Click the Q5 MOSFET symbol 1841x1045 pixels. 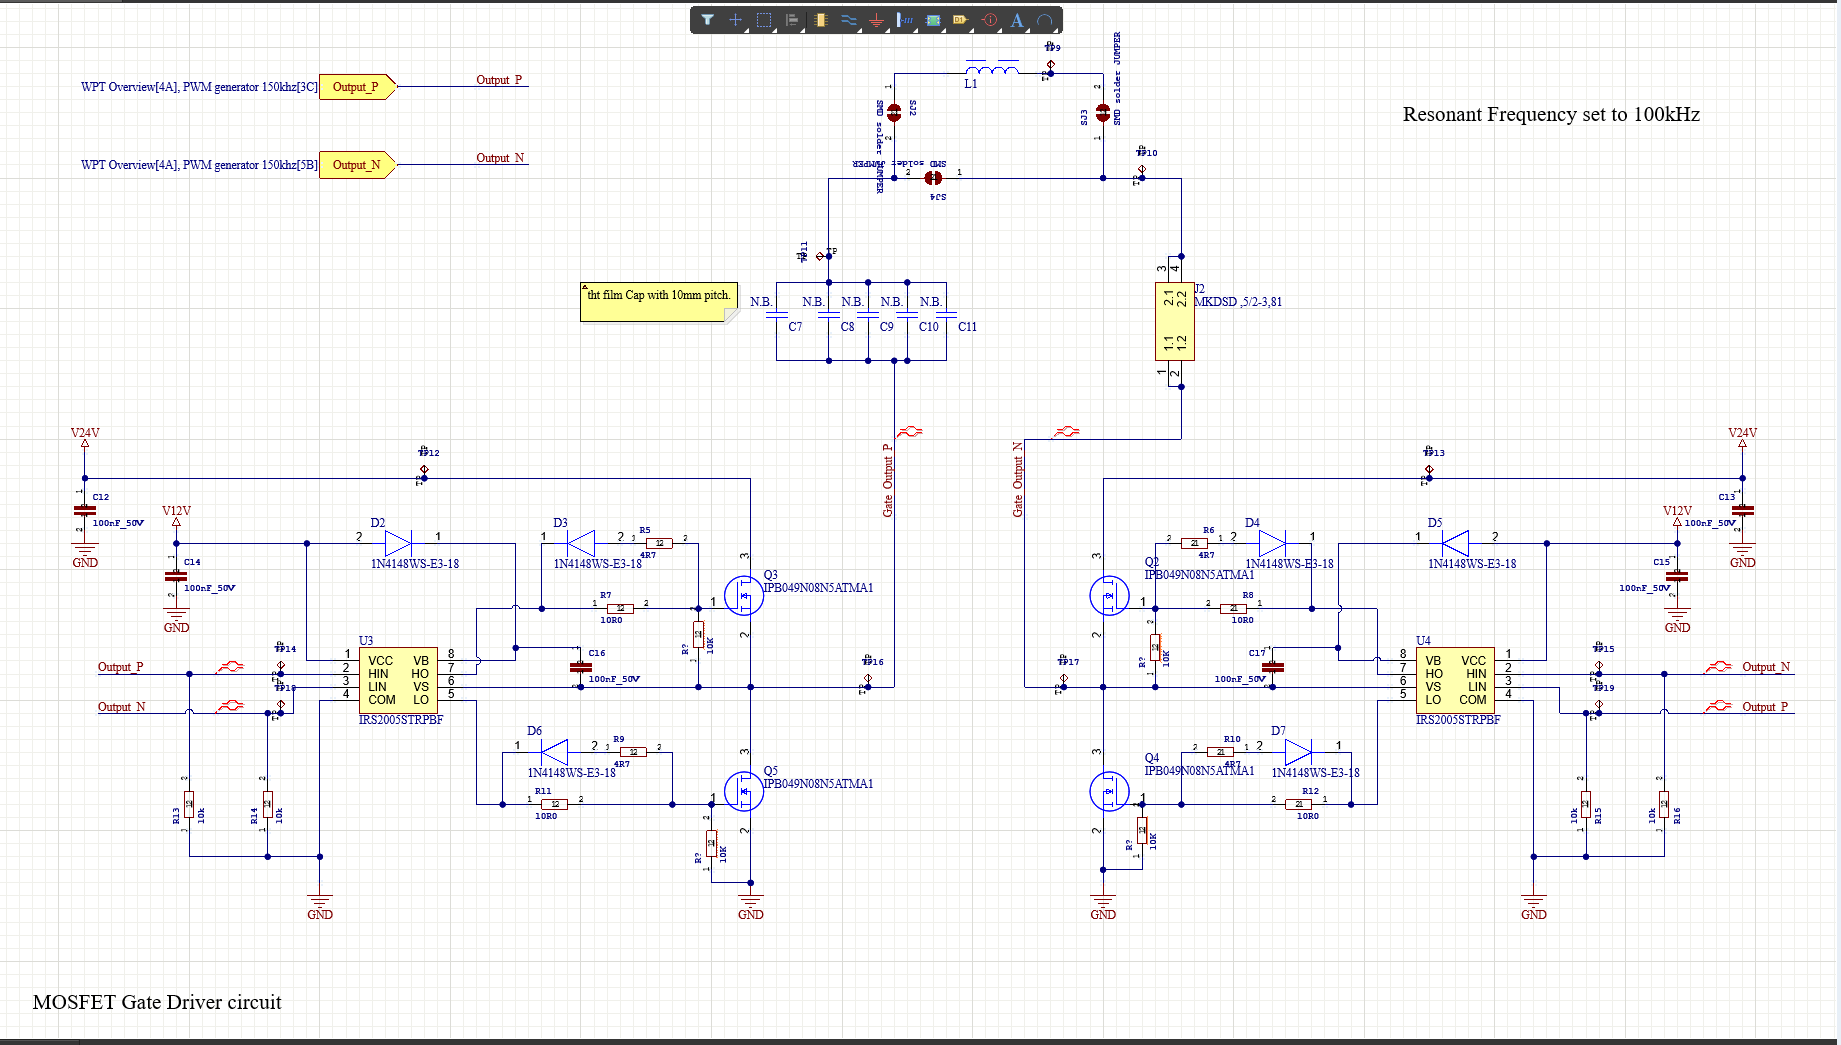pyautogui.click(x=743, y=792)
